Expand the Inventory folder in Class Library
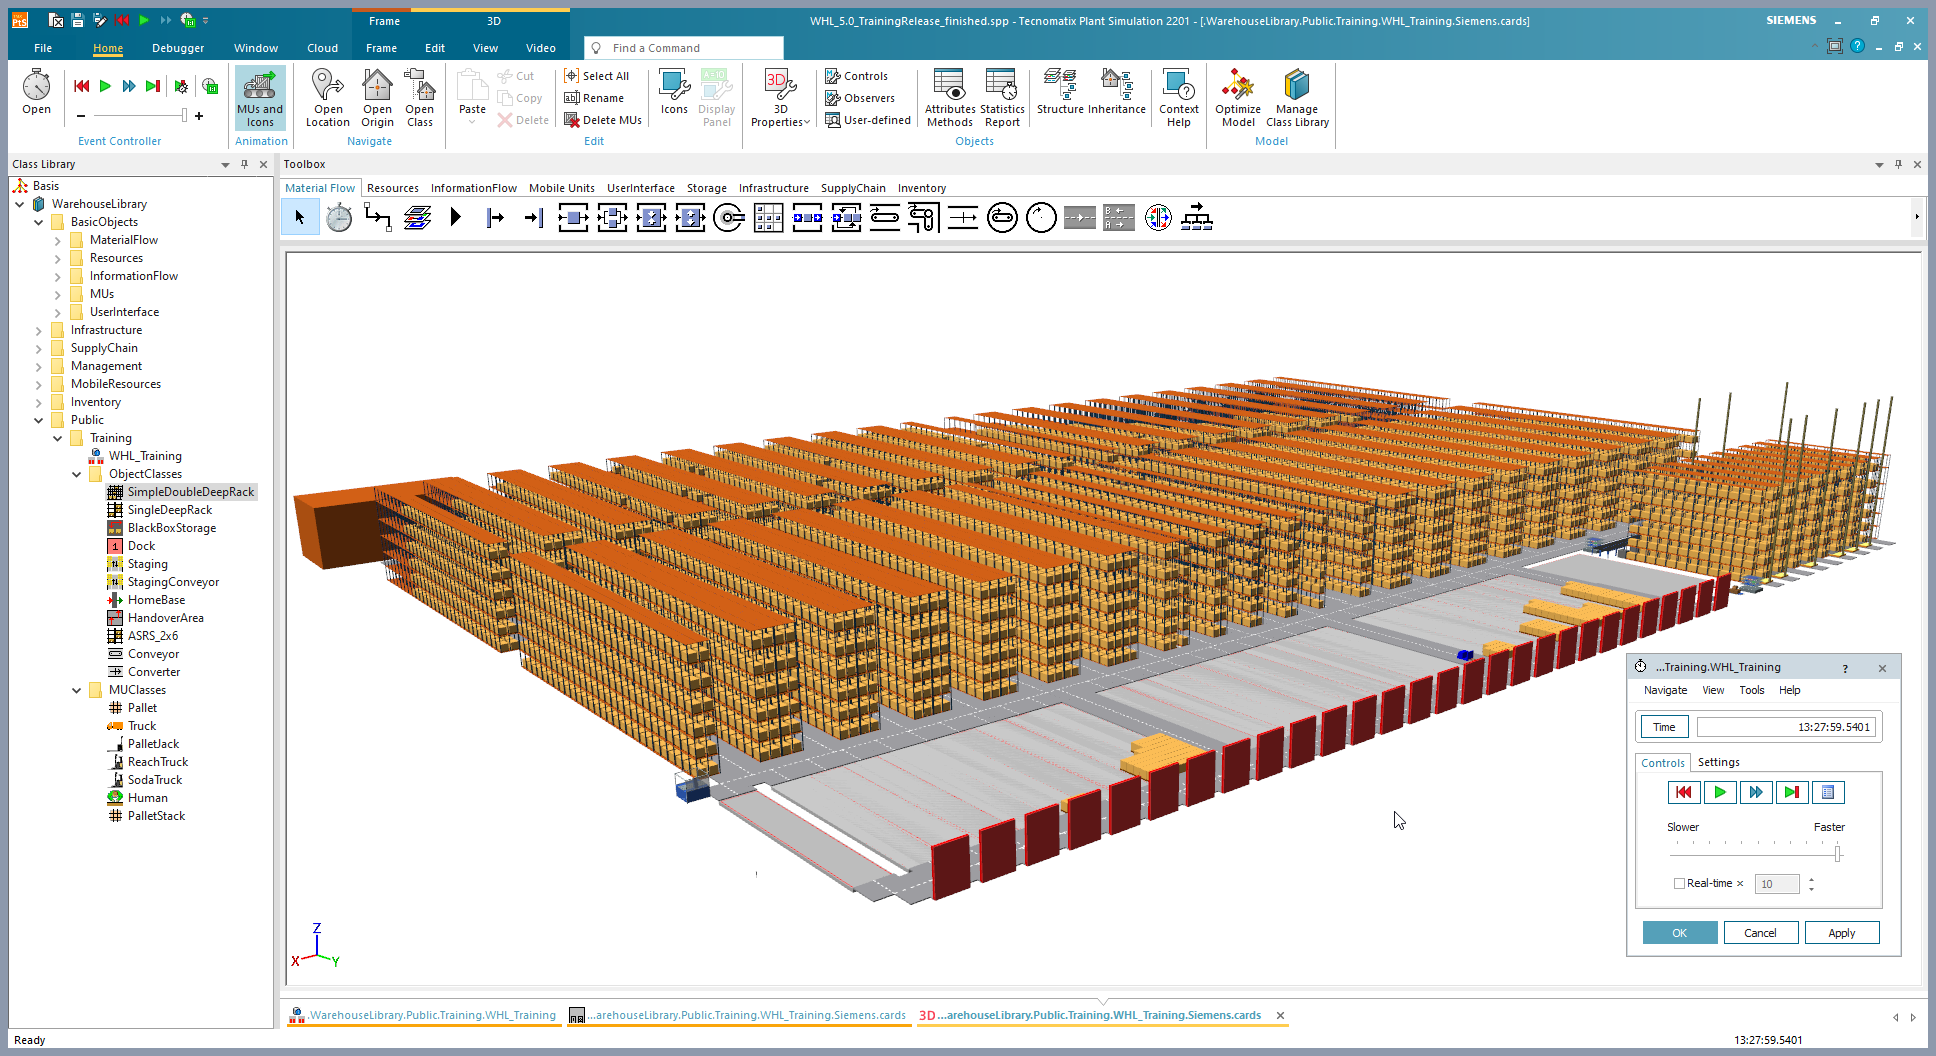 [x=38, y=402]
